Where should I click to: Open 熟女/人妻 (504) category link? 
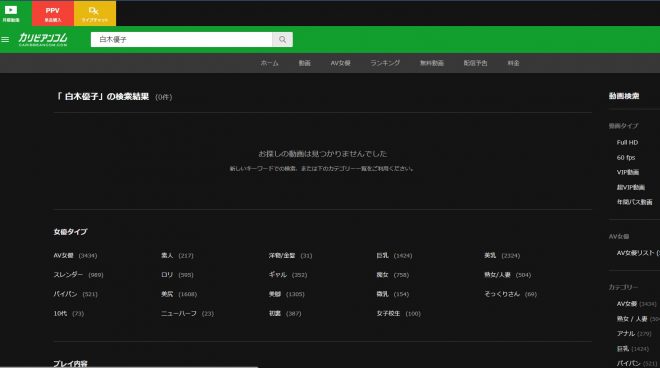click(x=507, y=275)
